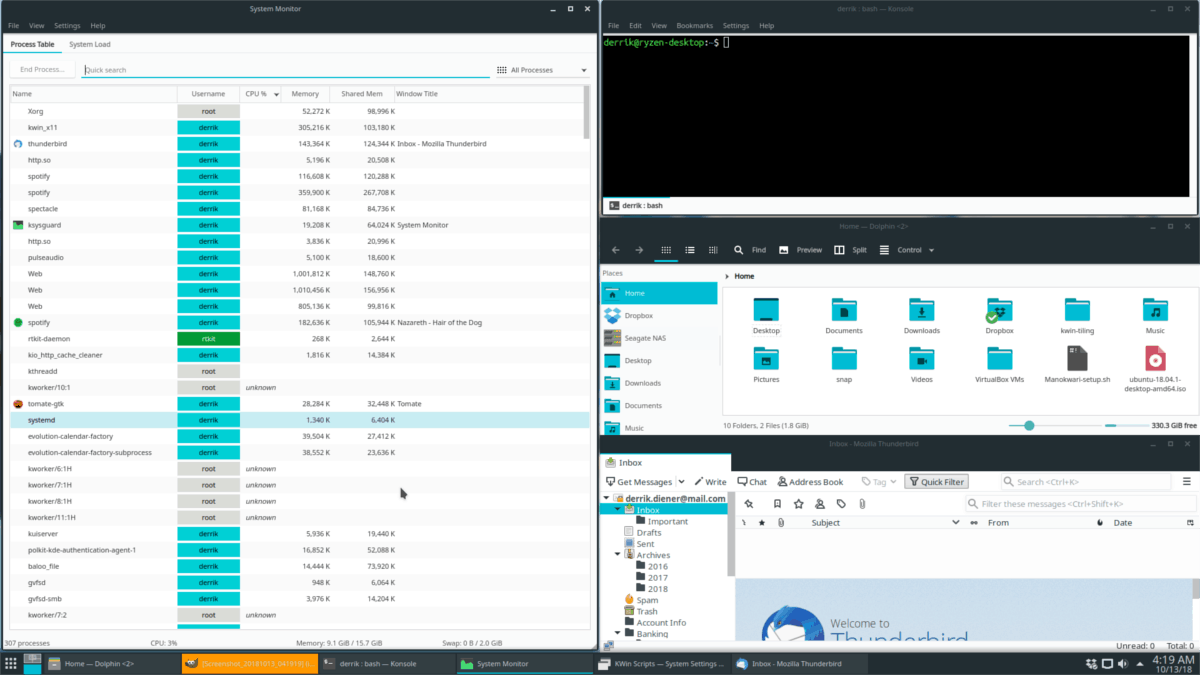Adjust the icon size slider in Dolphin

tap(1028, 425)
